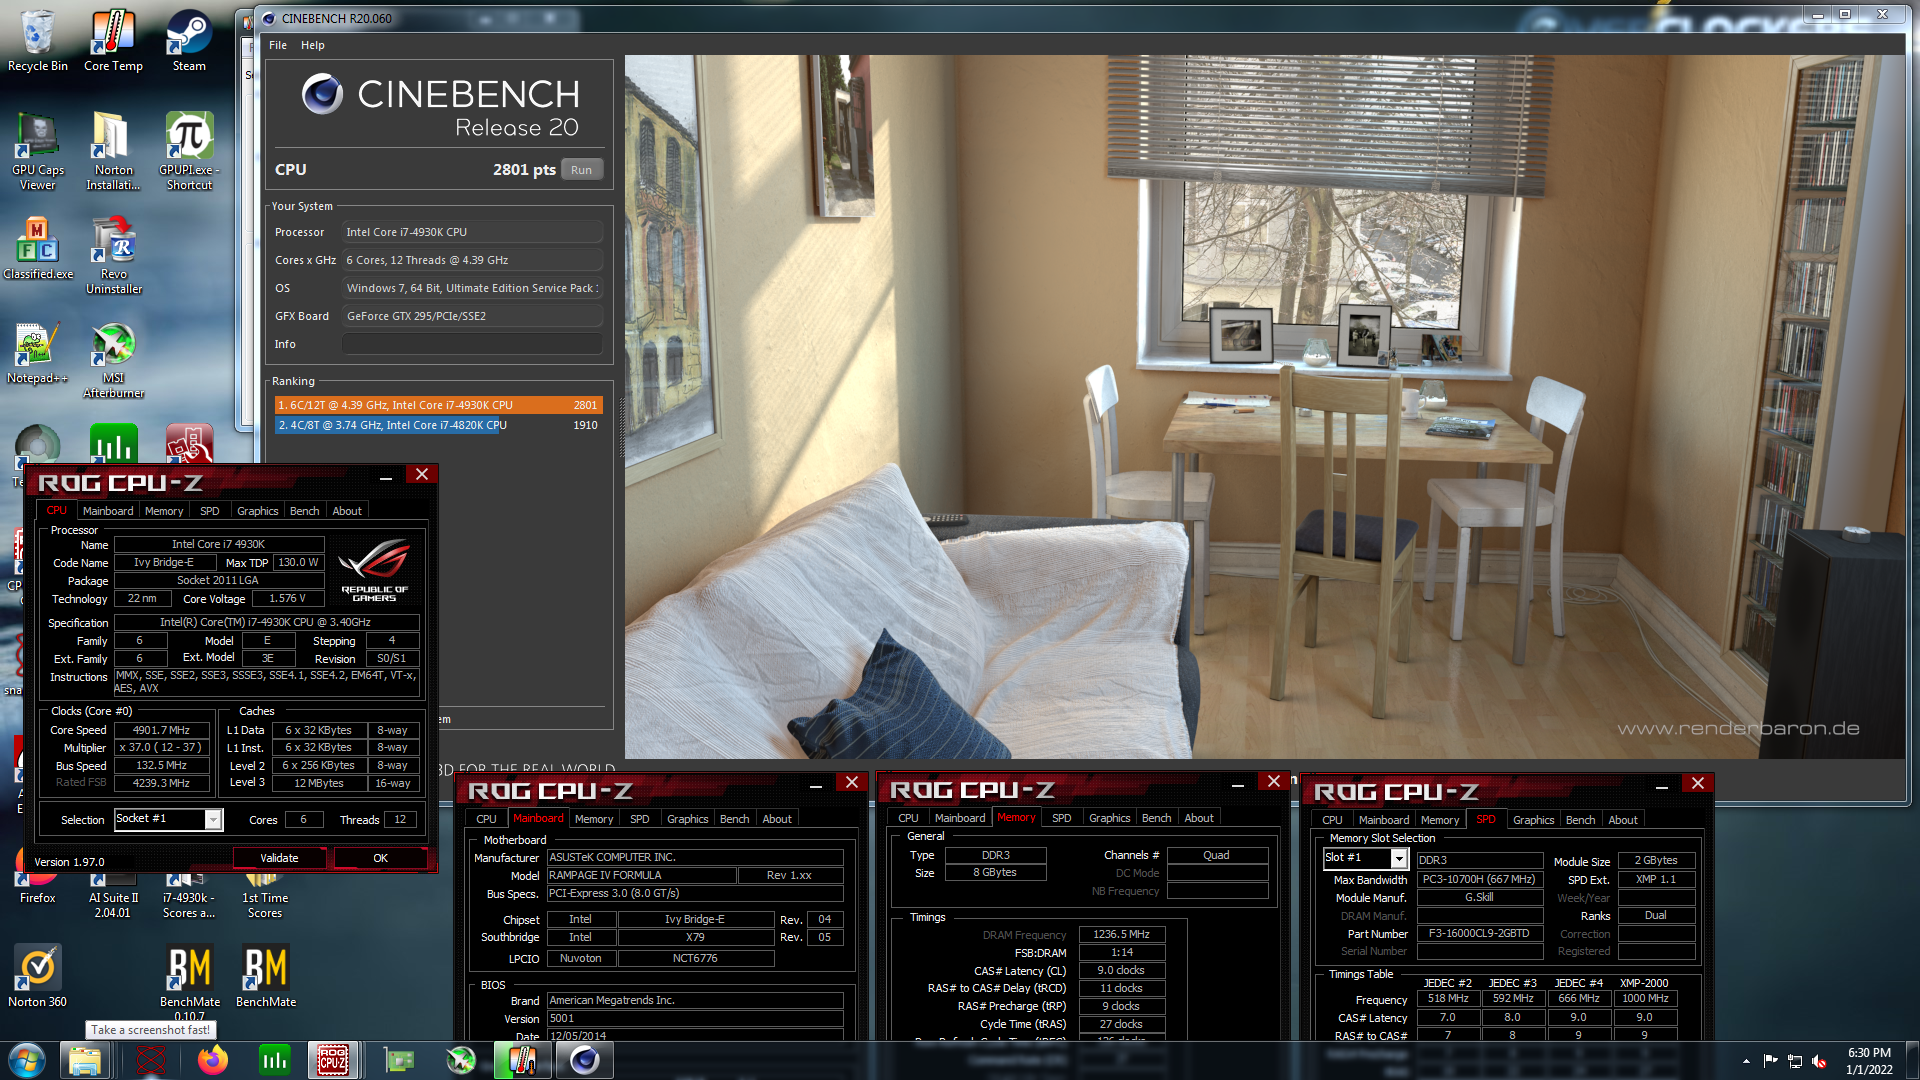Expand the Socket #1 selection dropdown
This screenshot has width=1920, height=1080.
click(x=213, y=820)
